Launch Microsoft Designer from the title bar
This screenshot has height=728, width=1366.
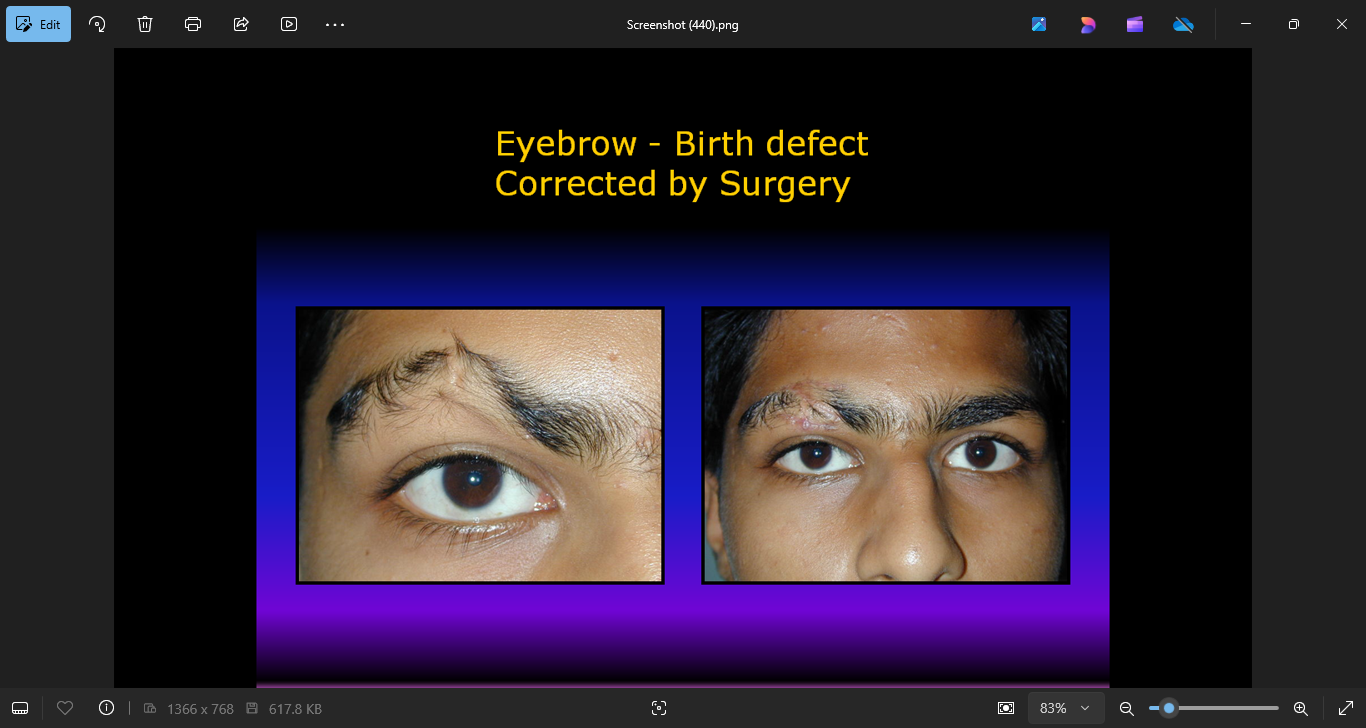pos(1087,24)
